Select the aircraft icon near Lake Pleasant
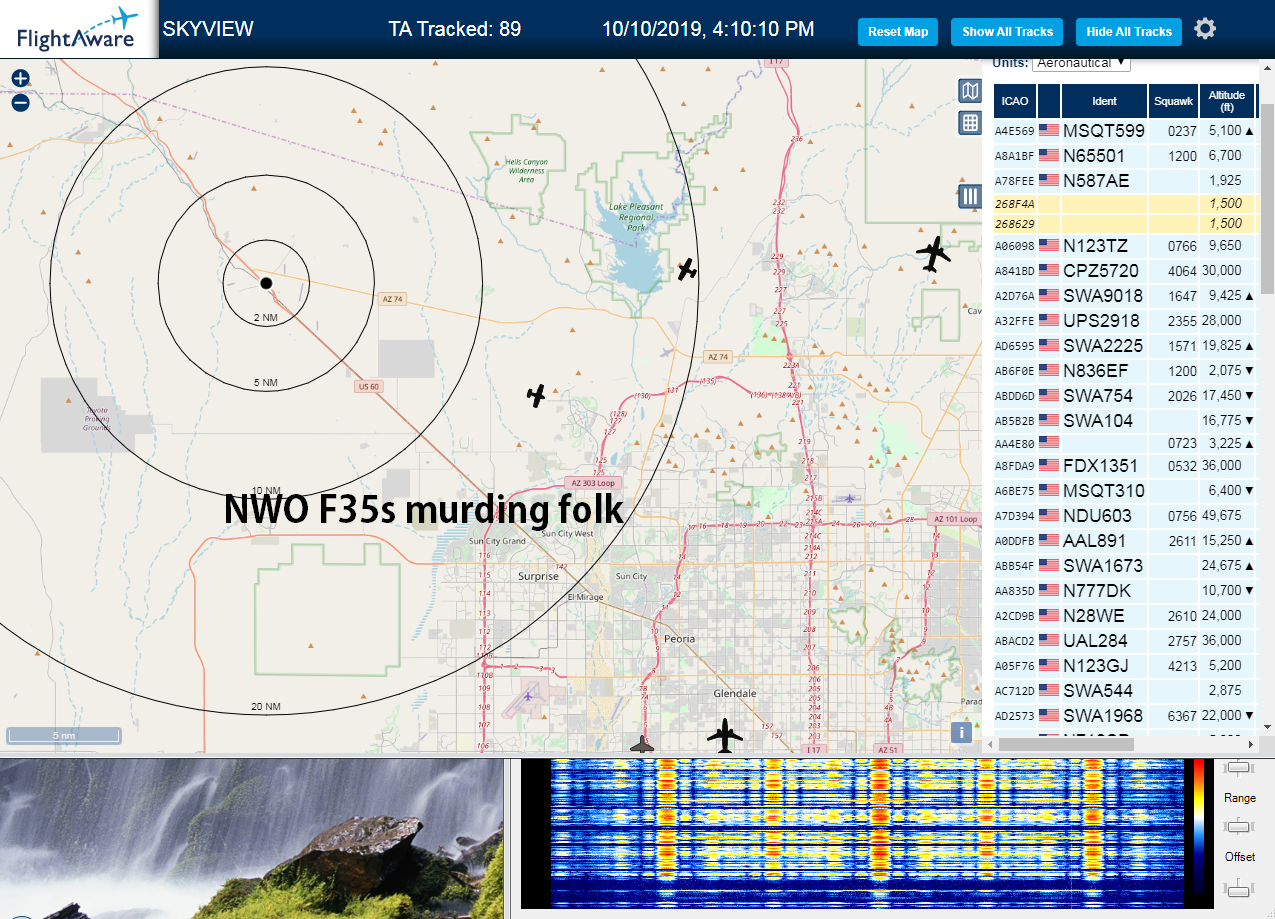1275x919 pixels. pyautogui.click(x=687, y=269)
